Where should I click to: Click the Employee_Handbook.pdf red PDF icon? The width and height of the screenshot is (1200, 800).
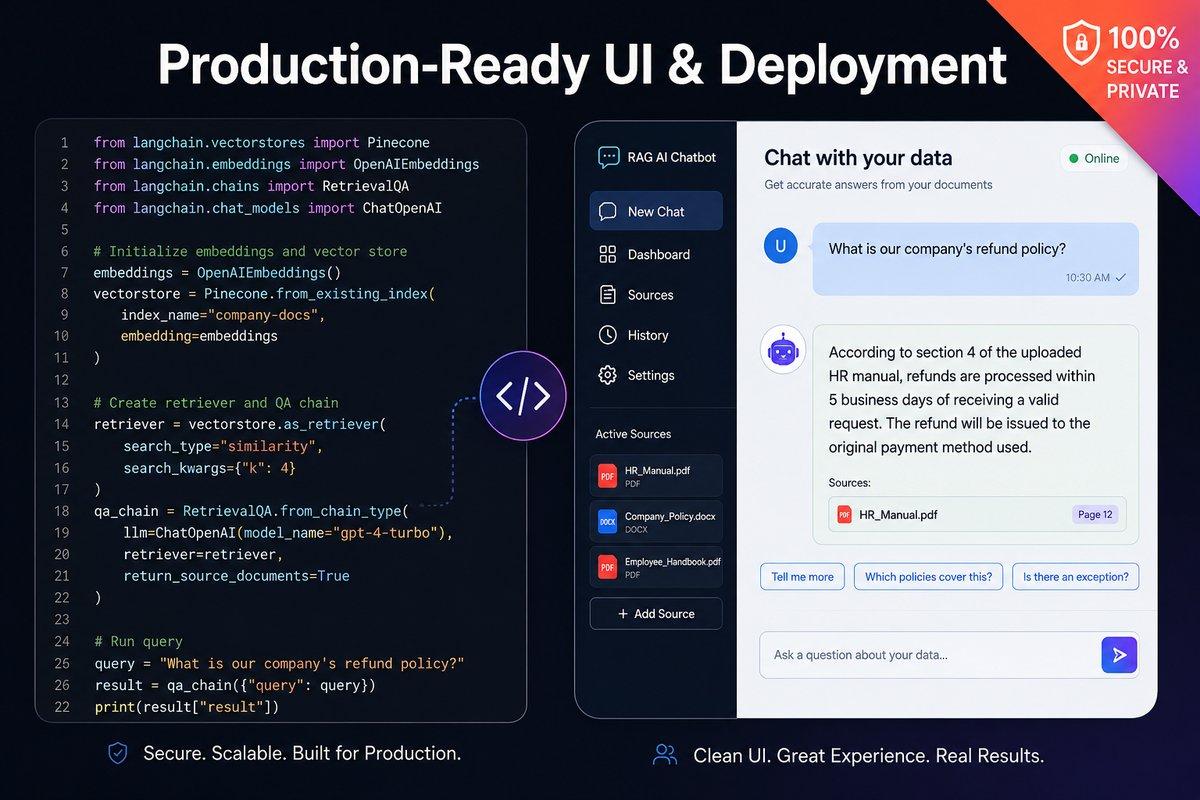tap(607, 567)
